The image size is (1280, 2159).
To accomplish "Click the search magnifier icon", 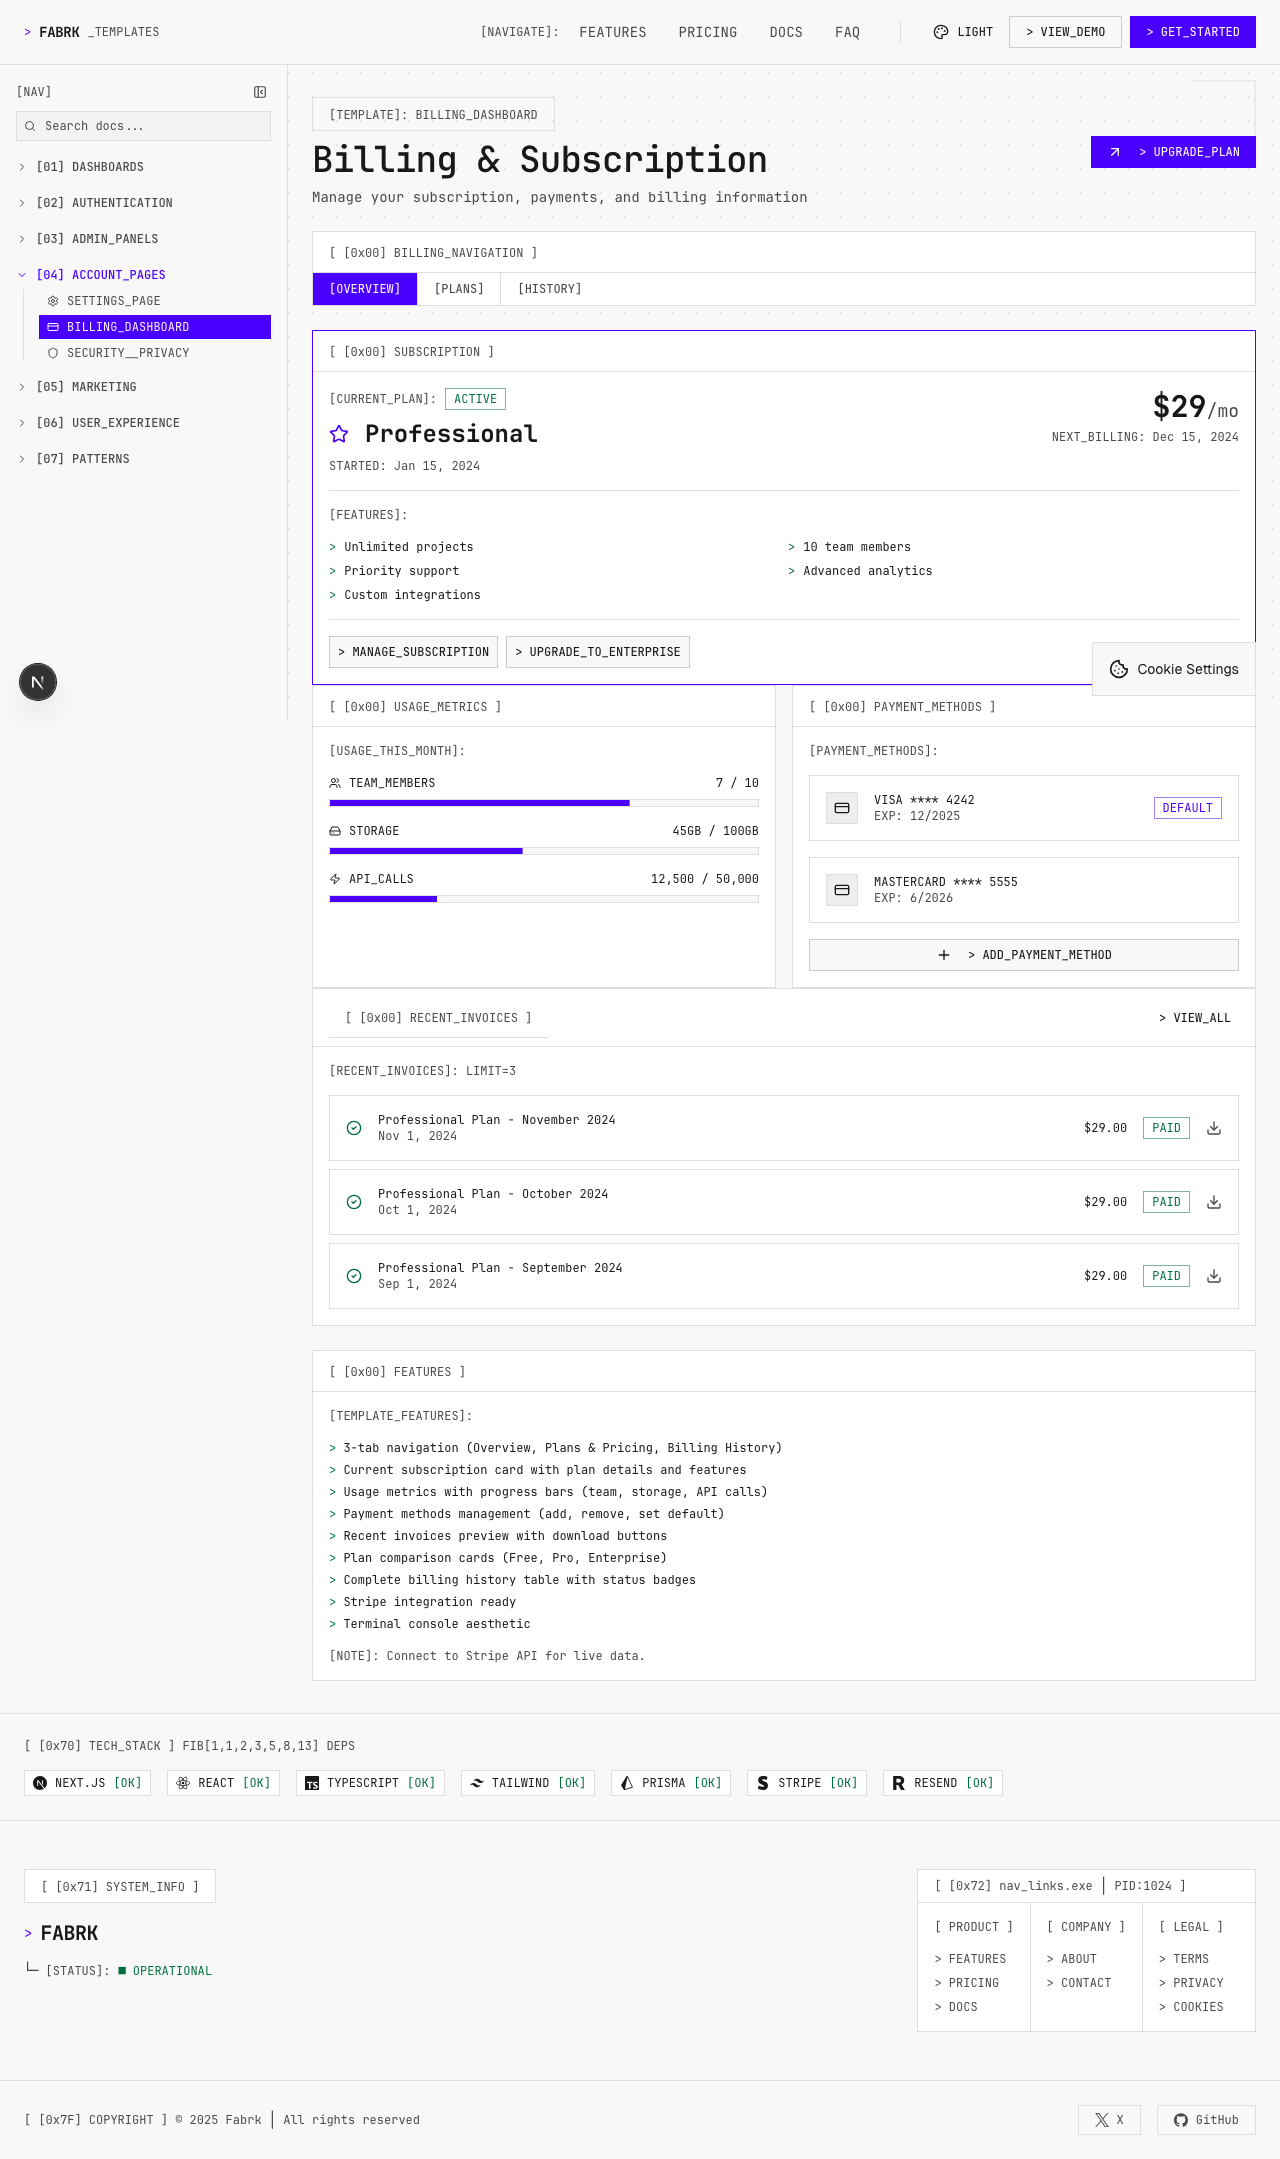I will tap(31, 126).
